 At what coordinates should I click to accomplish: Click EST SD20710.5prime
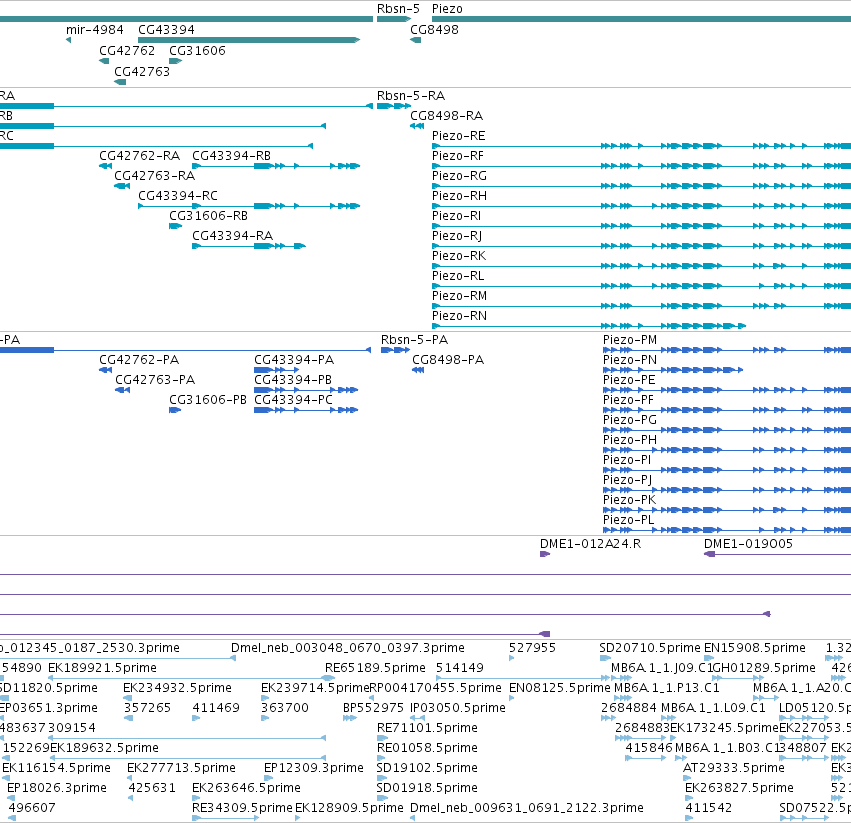tap(650, 648)
